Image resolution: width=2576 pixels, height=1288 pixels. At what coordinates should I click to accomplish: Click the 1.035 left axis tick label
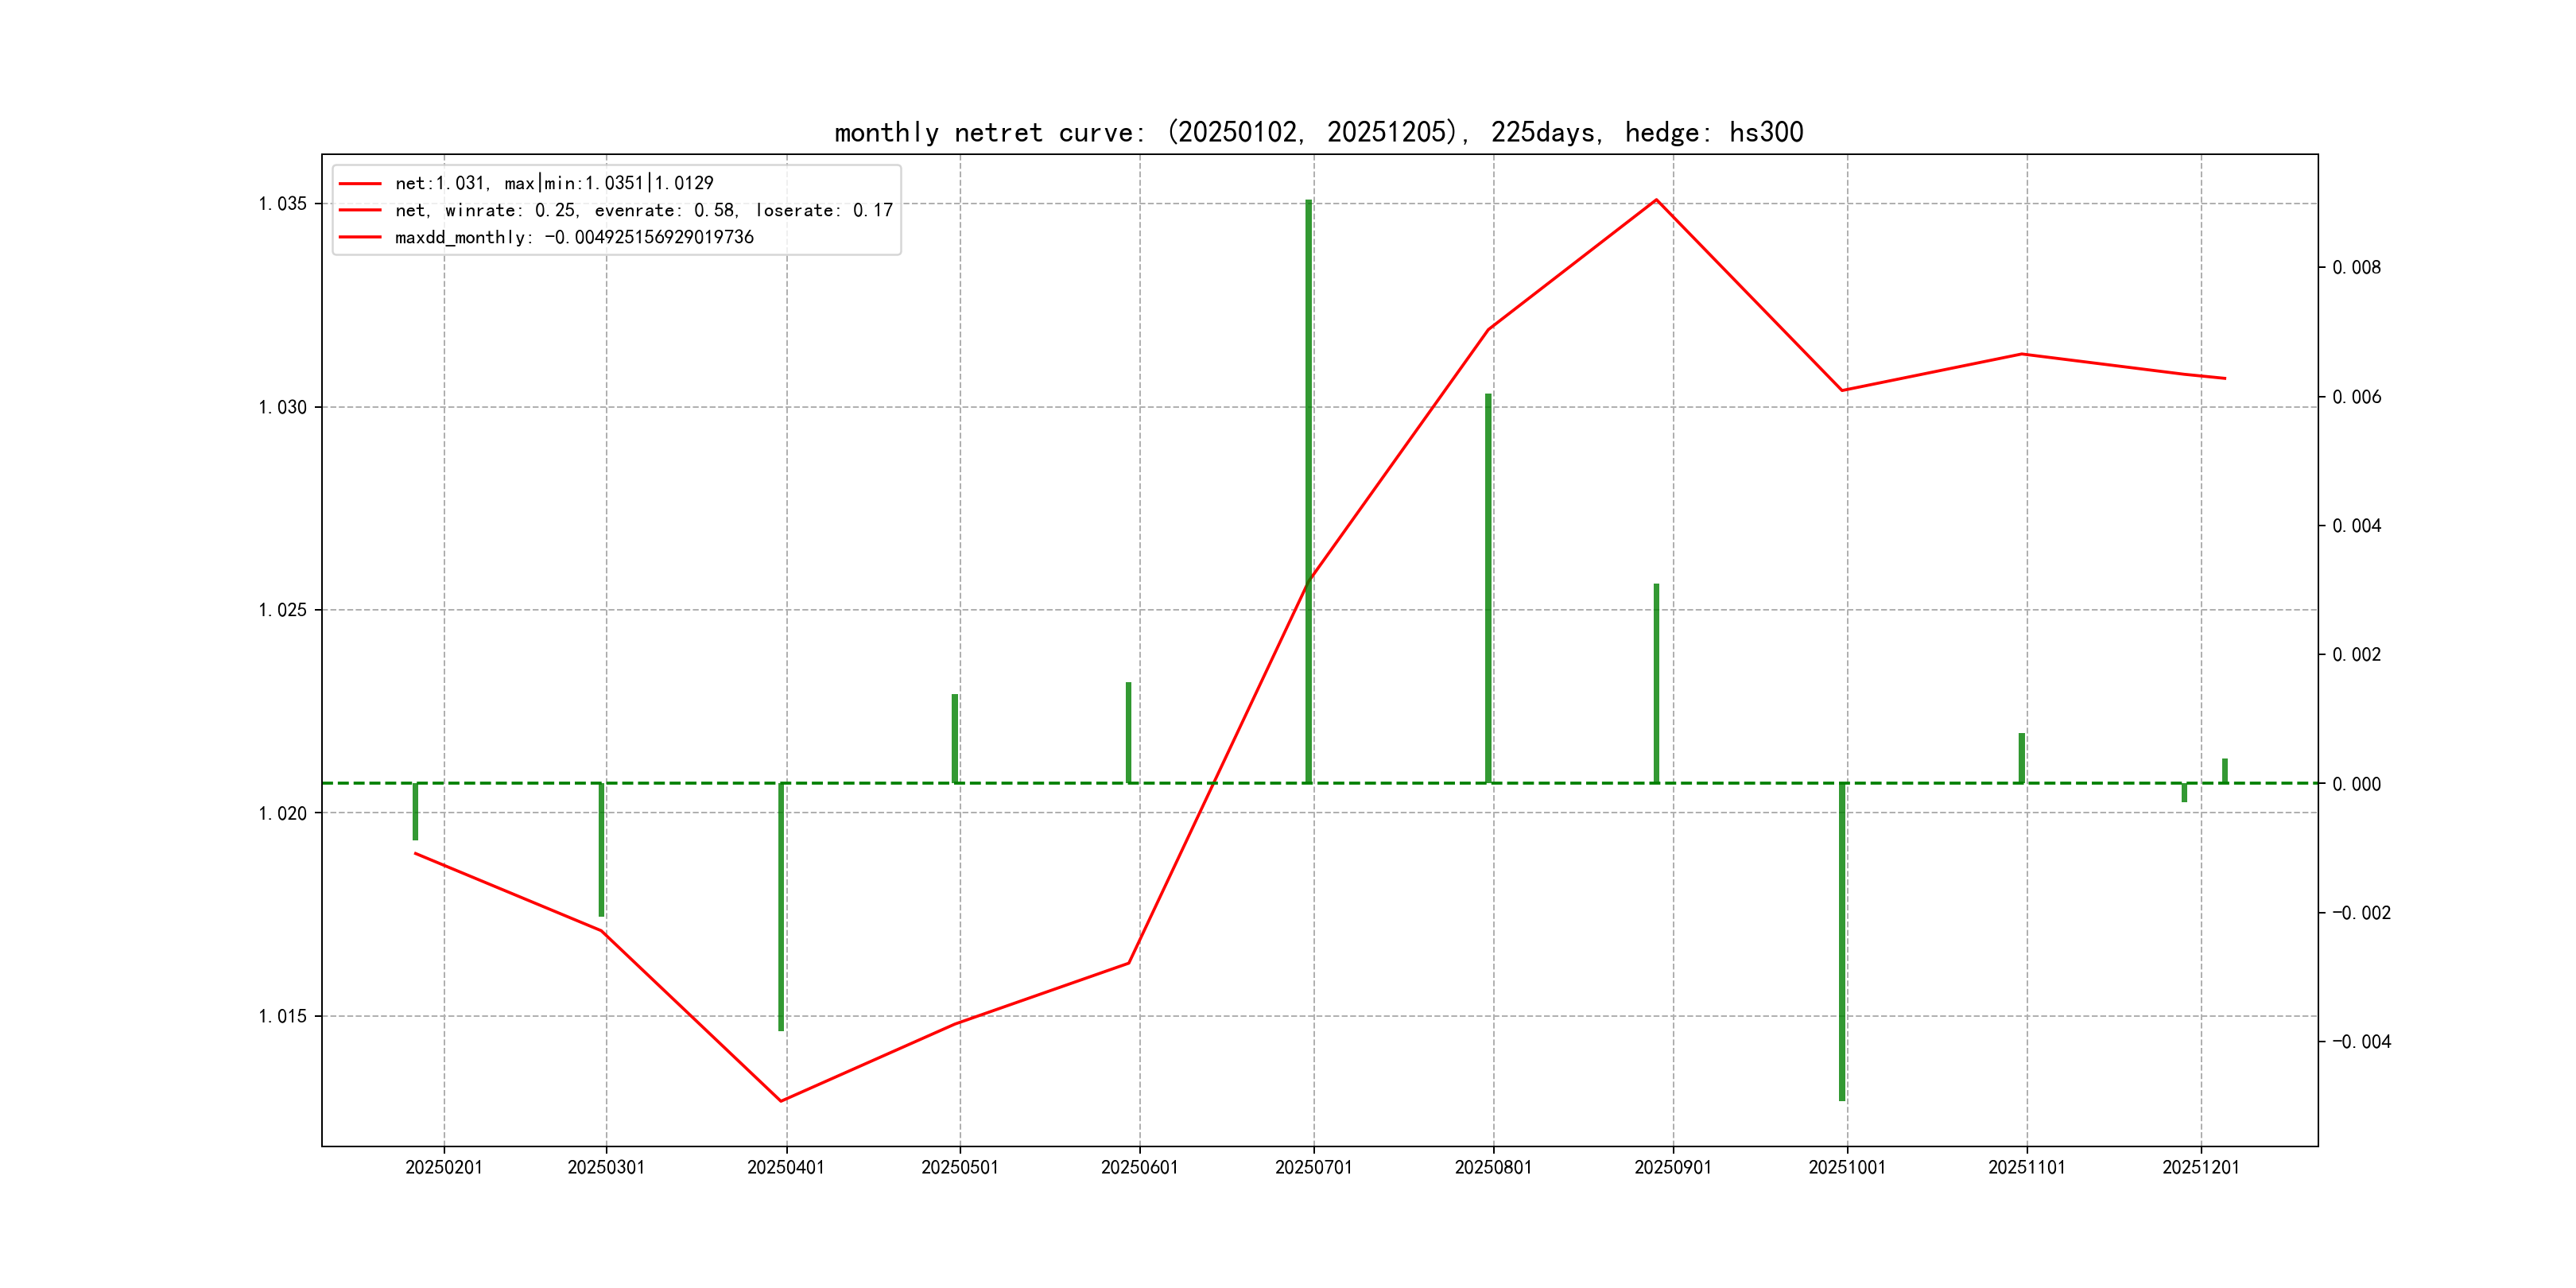pos(282,204)
